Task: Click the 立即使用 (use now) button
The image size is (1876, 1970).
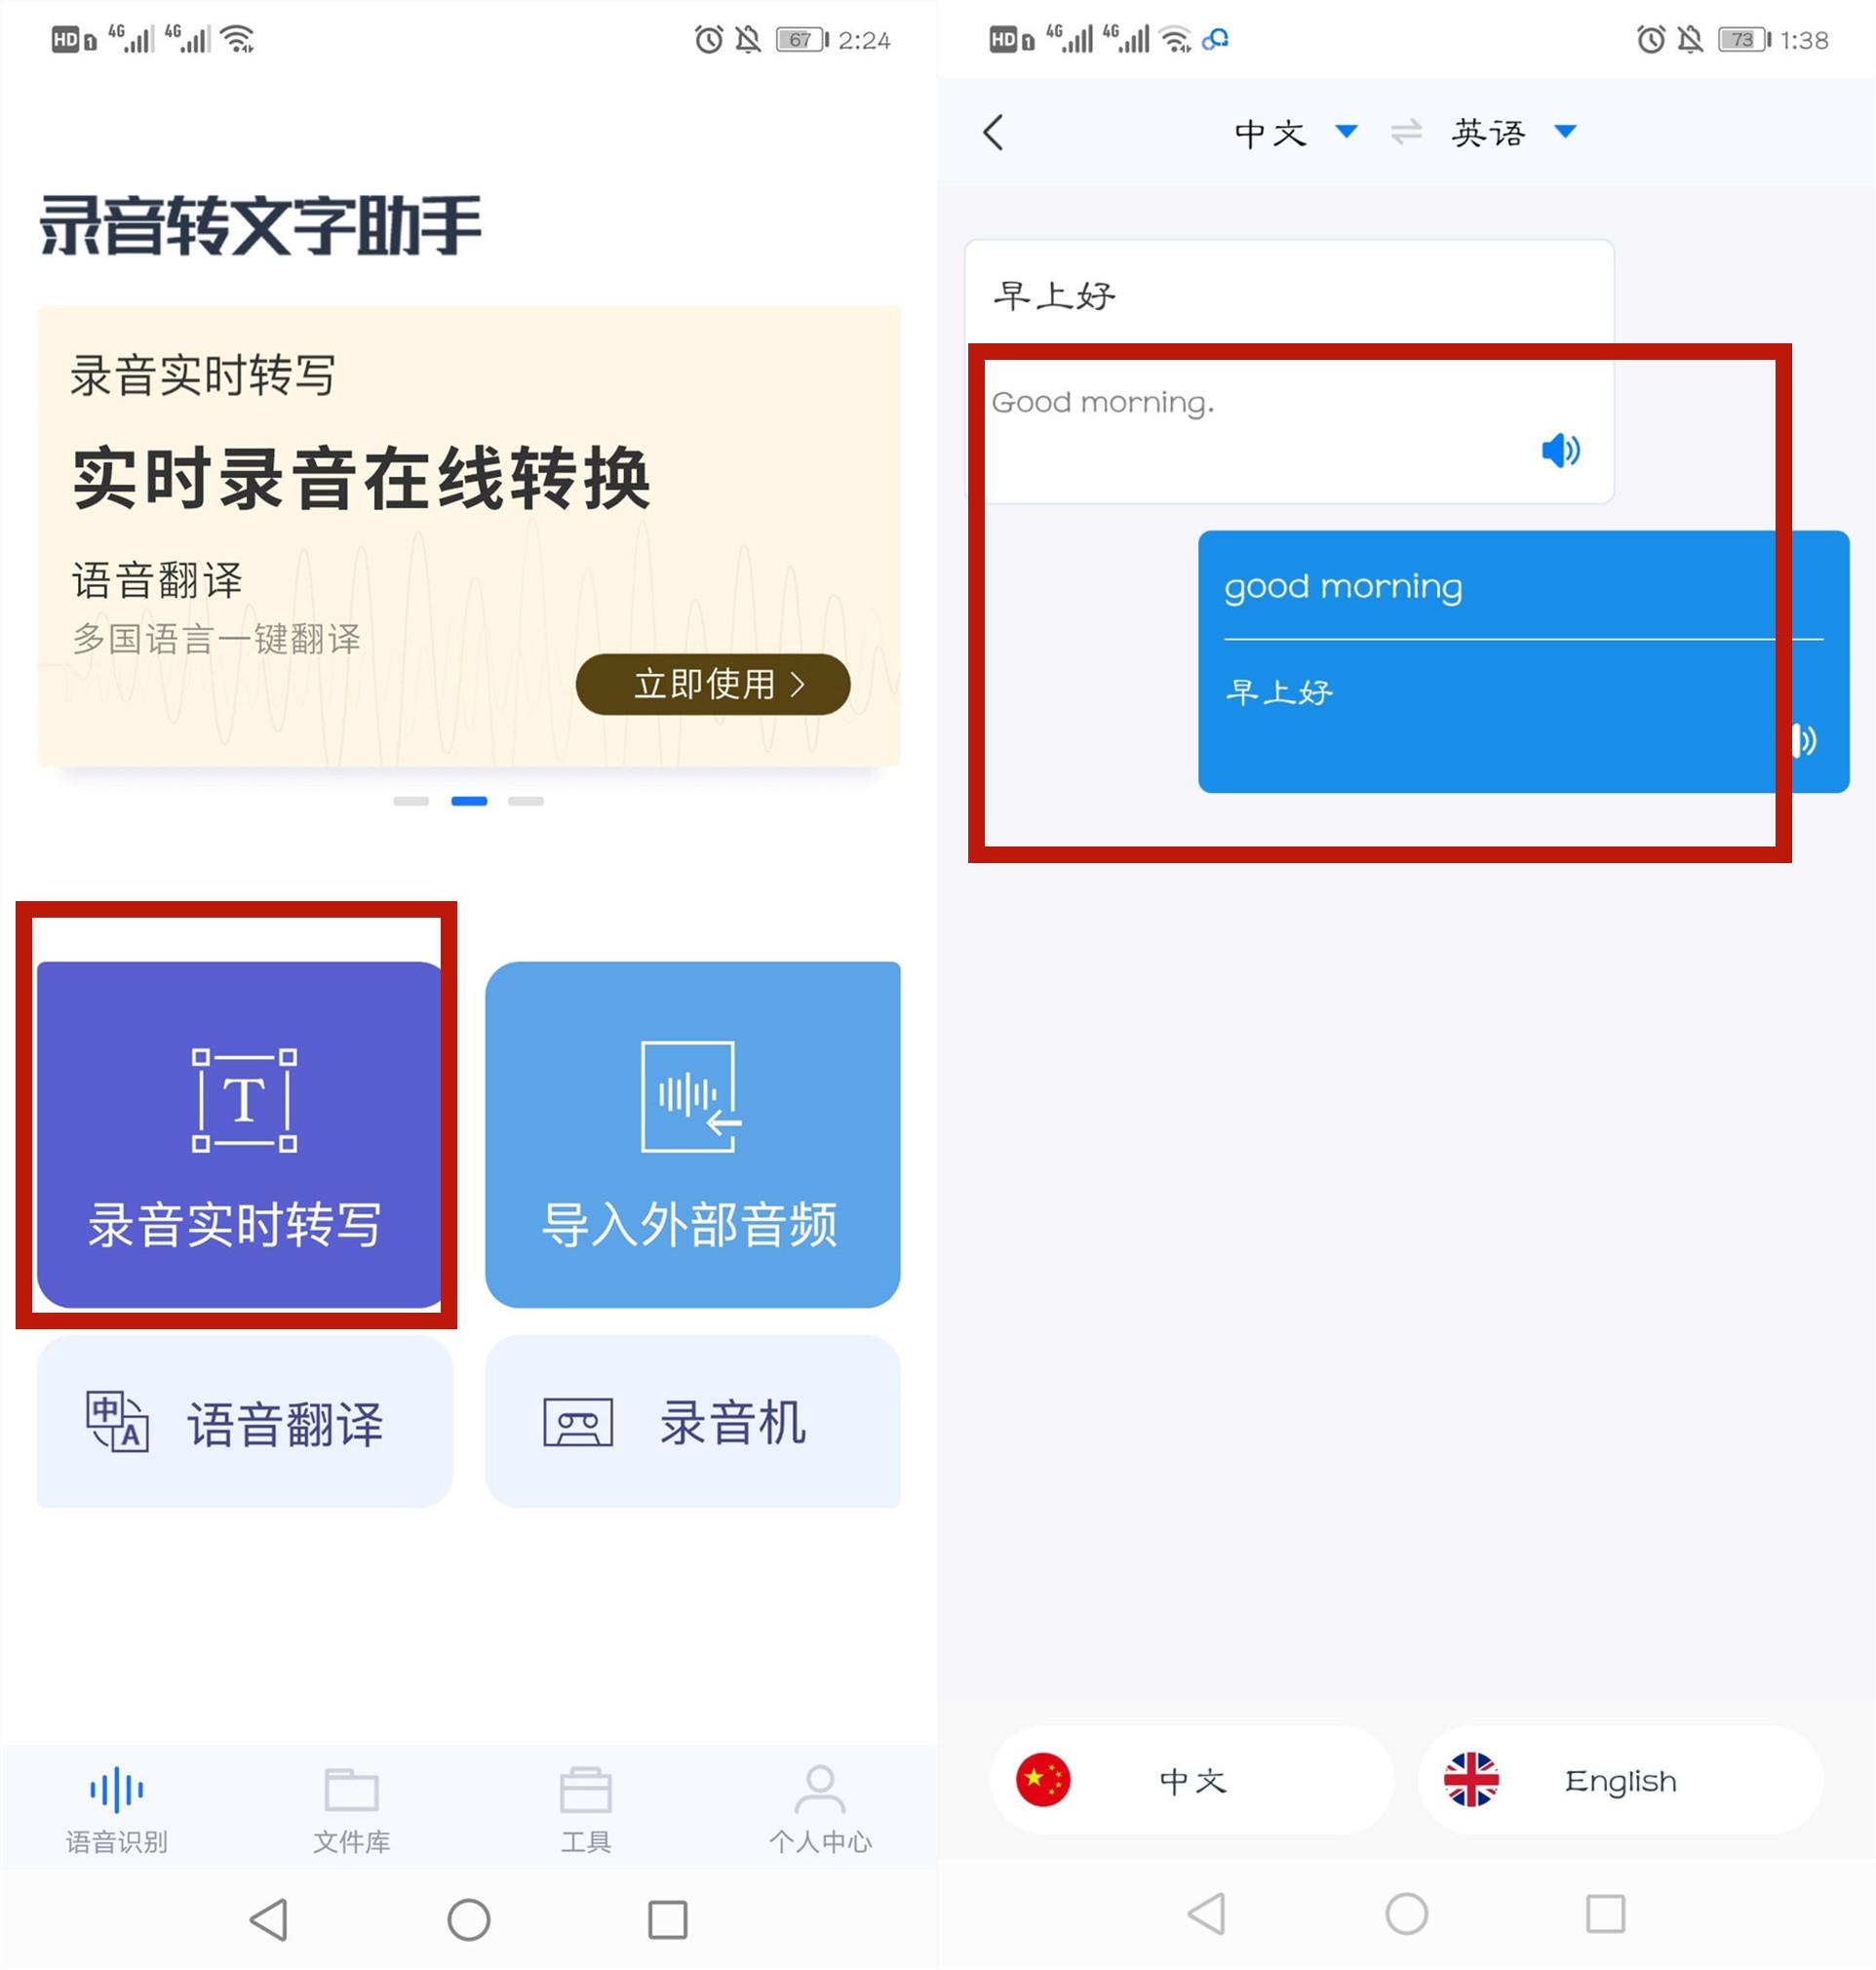Action: click(x=700, y=685)
